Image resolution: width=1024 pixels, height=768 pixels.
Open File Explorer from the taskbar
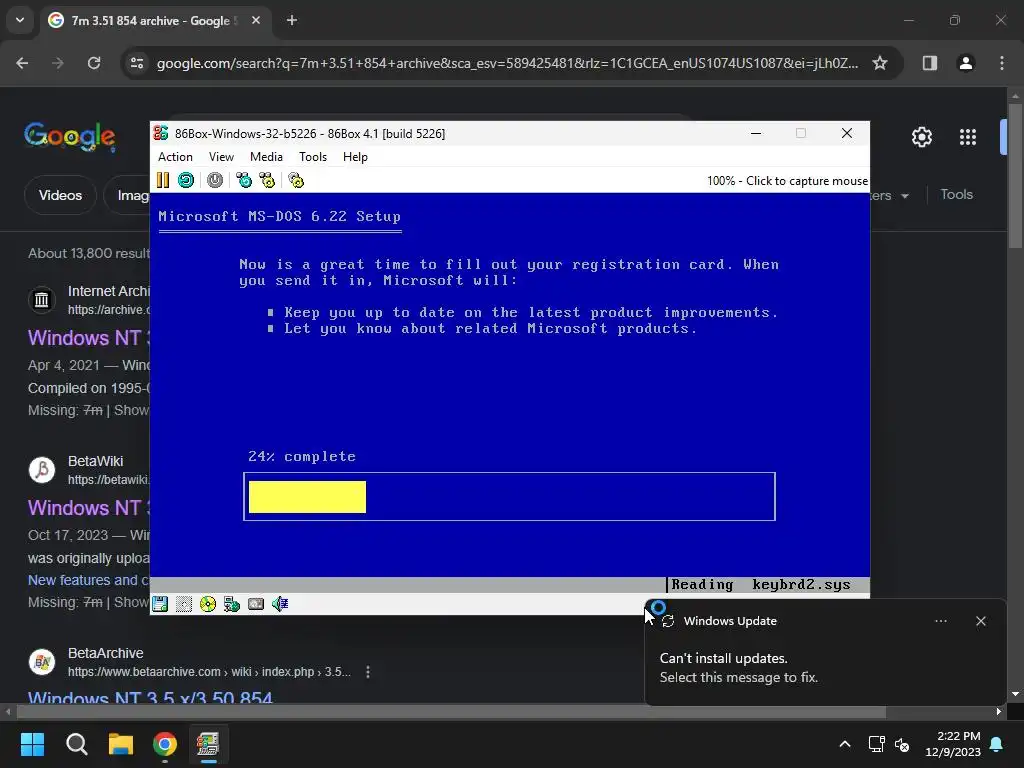coord(121,744)
